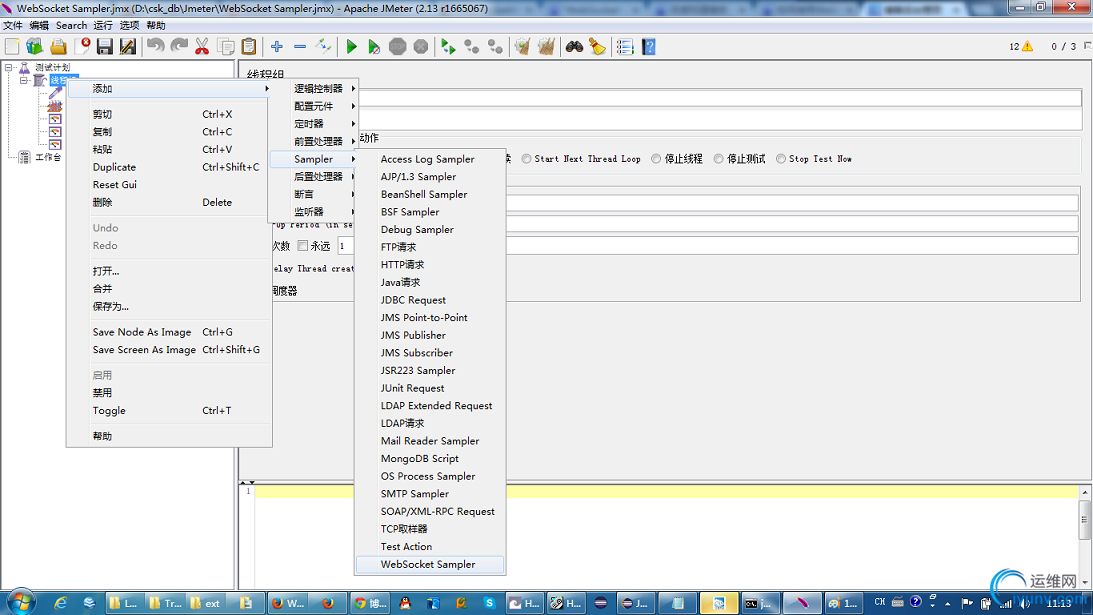Expand the 后置处理器 submenu

[x=313, y=176]
